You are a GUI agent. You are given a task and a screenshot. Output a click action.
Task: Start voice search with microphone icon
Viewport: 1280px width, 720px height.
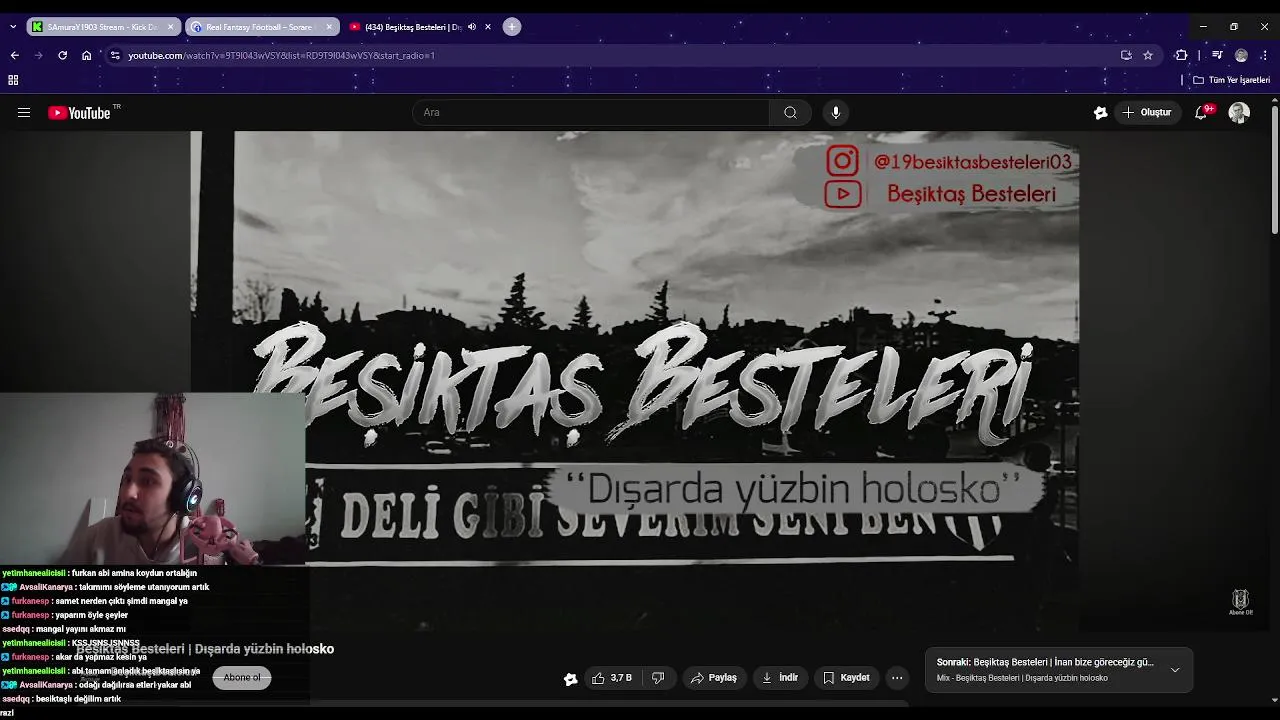coord(836,113)
